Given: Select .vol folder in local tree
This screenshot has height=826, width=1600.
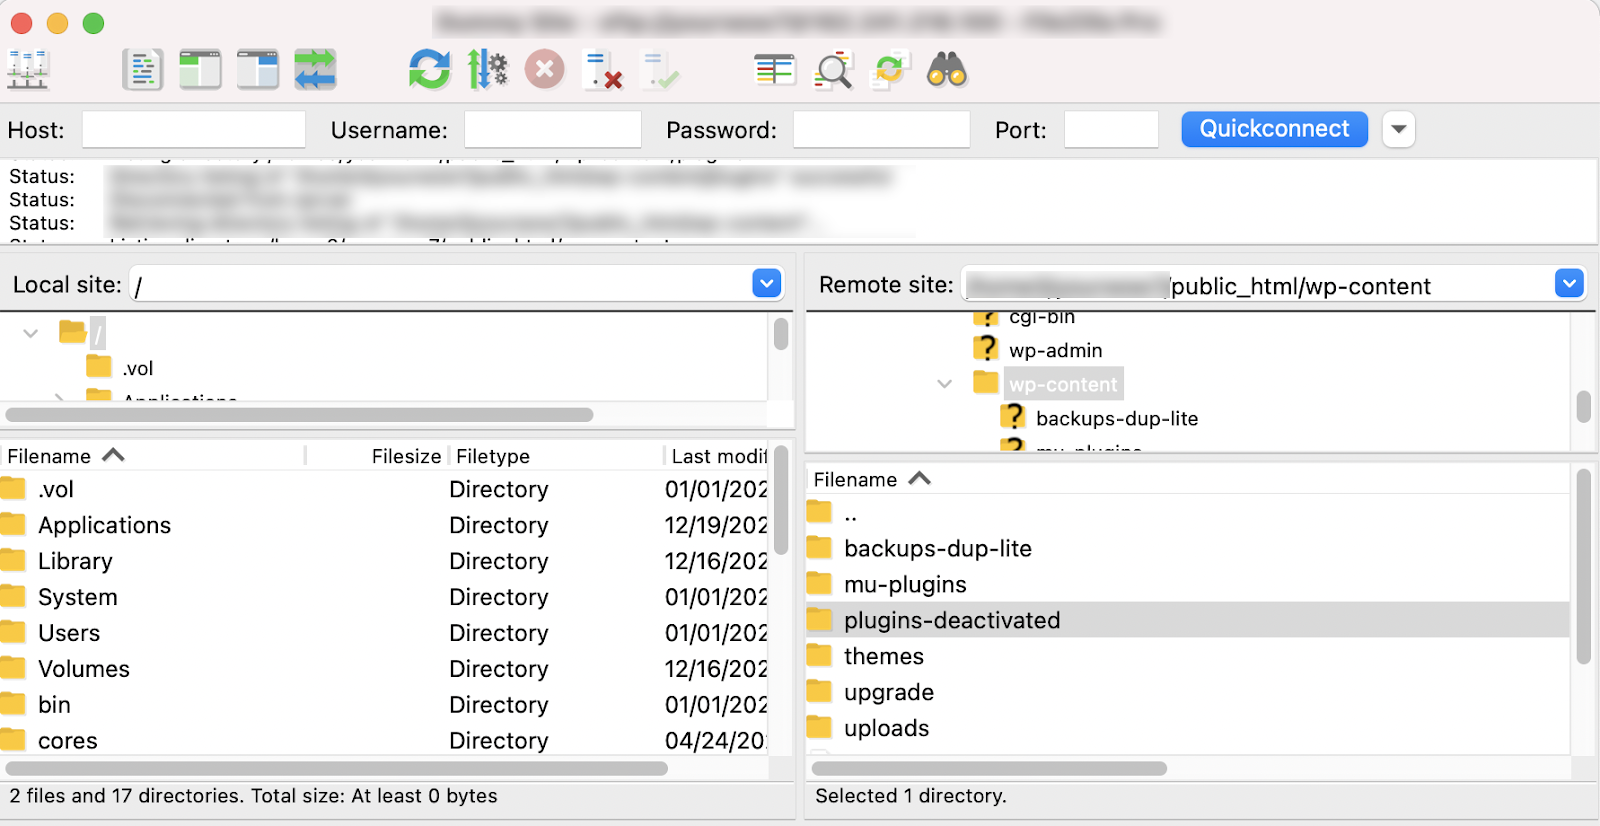Looking at the screenshot, I should click(138, 368).
